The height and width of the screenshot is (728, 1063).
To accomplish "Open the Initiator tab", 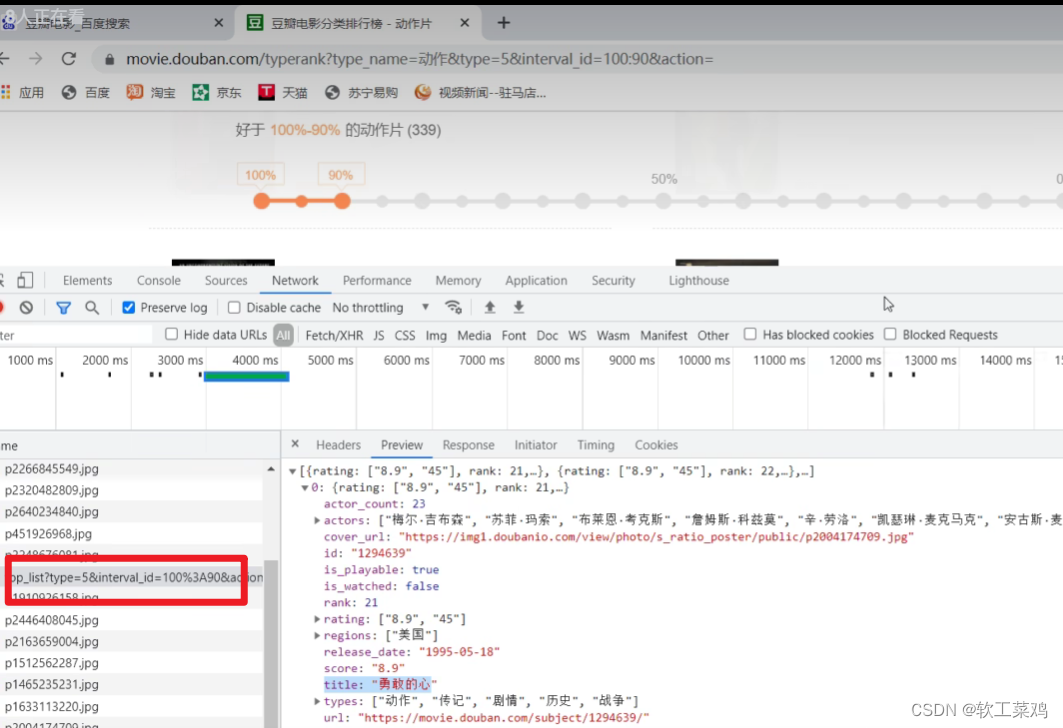I will tap(536, 445).
